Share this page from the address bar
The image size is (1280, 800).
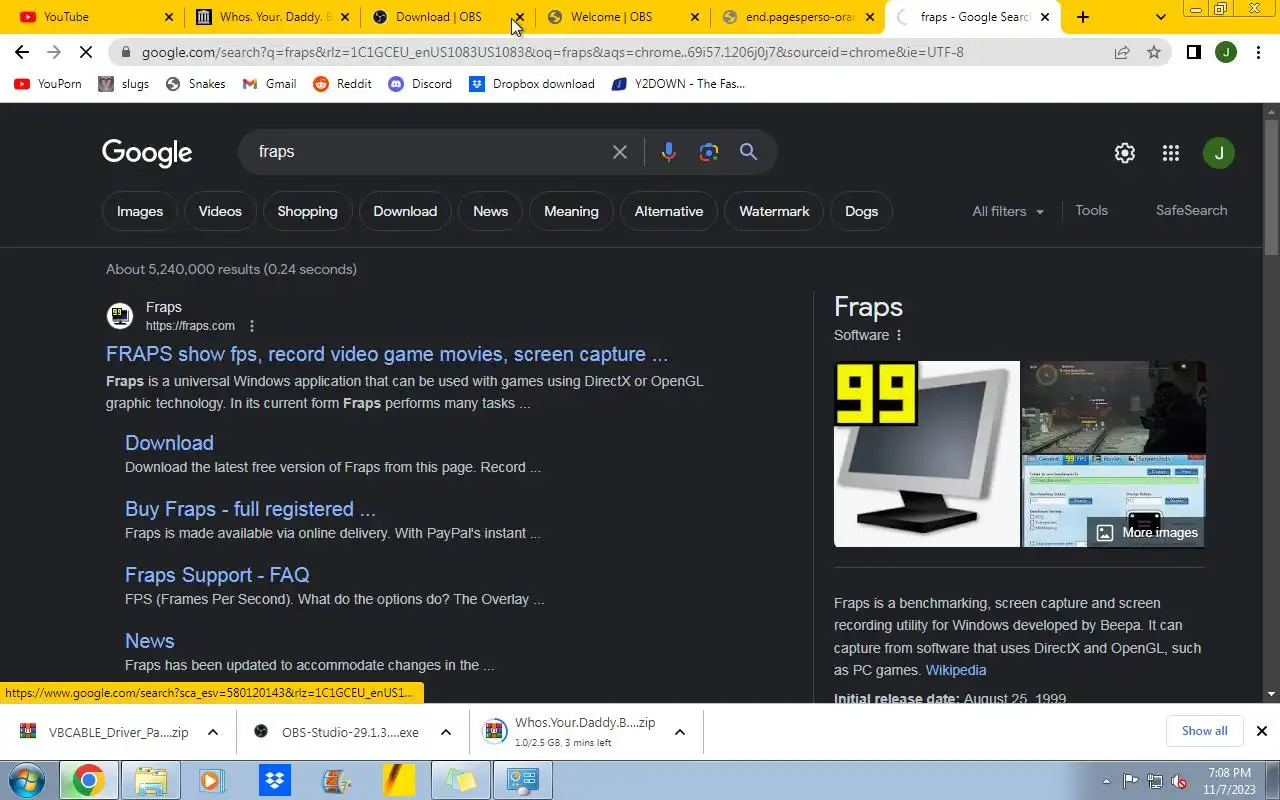[1122, 52]
